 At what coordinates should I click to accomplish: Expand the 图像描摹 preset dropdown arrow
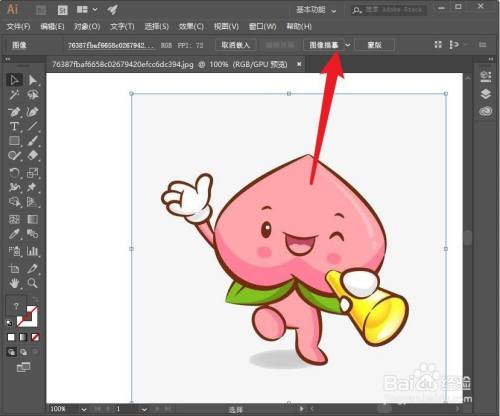[348, 45]
